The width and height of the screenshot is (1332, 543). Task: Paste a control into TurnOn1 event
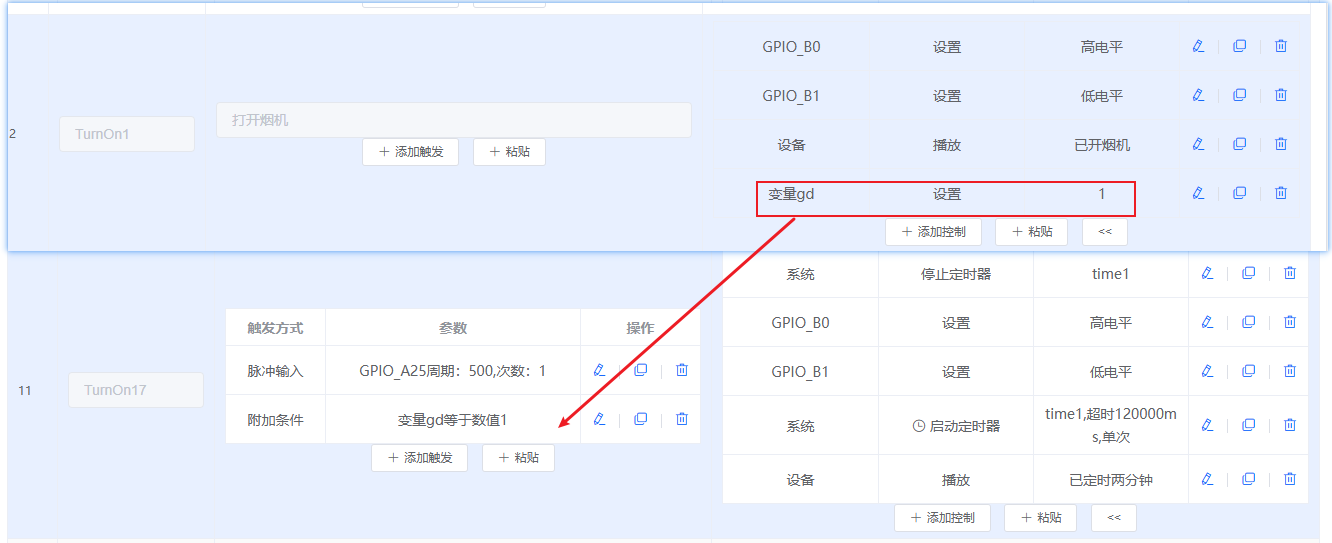1031,231
